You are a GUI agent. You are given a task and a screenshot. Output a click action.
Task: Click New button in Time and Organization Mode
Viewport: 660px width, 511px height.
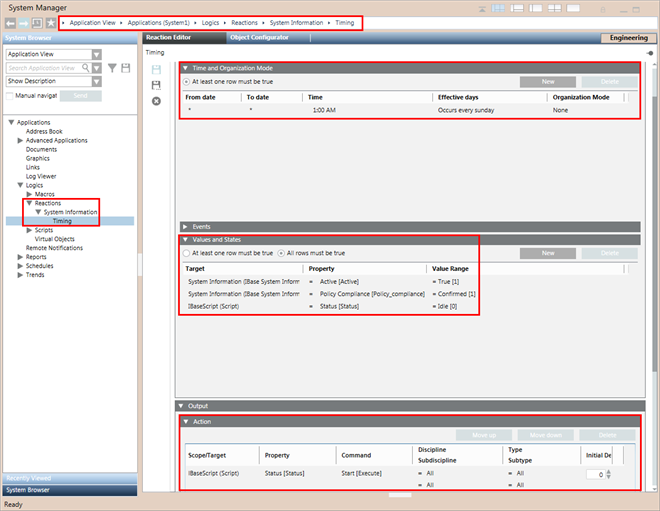tap(545, 81)
